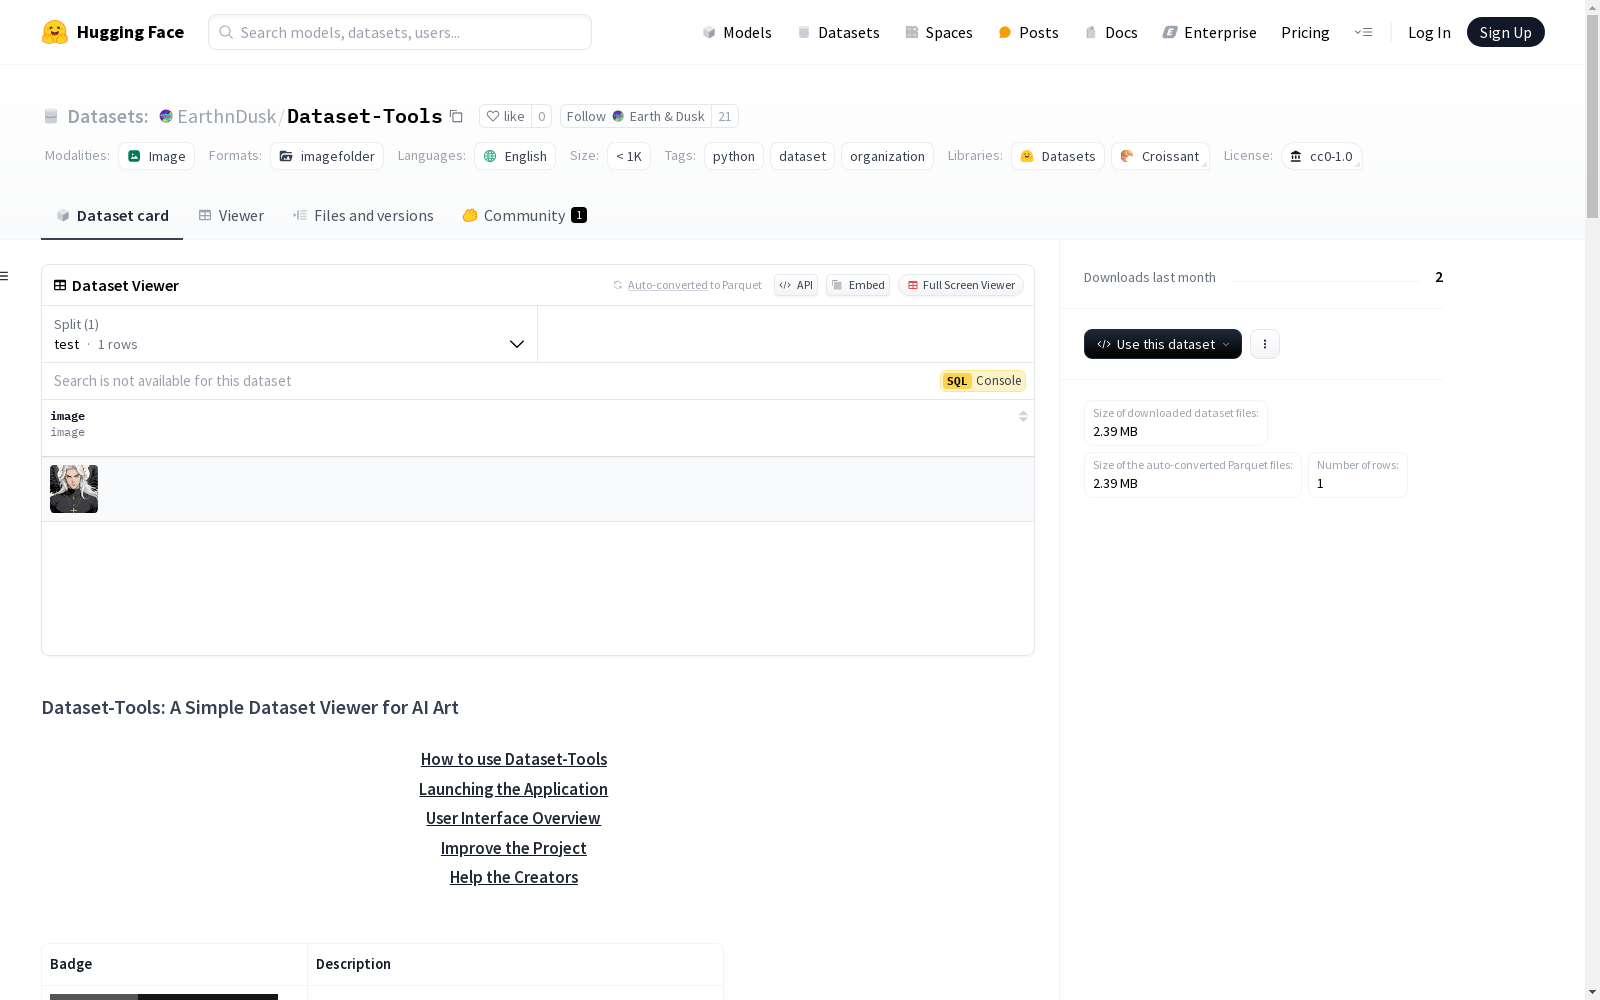Open the cc0-1.0 license tag
1600x1000 pixels.
point(1322,156)
